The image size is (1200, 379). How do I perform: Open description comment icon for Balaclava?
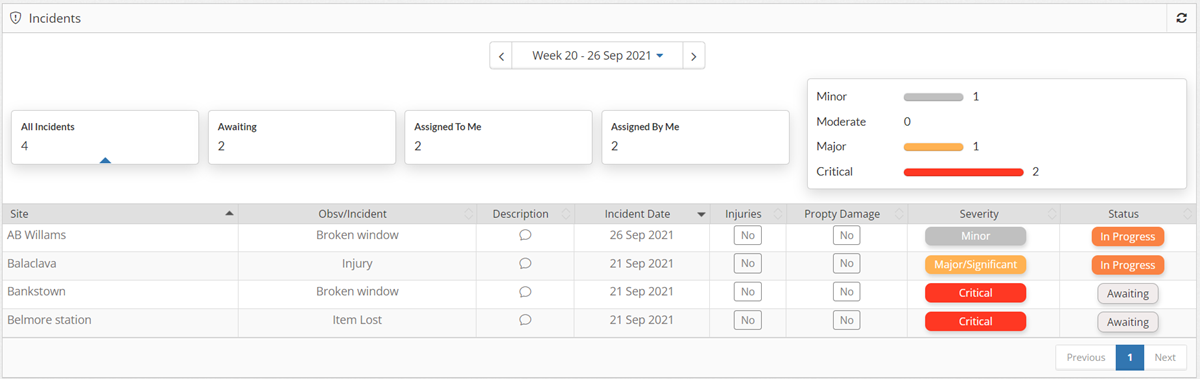pos(525,264)
